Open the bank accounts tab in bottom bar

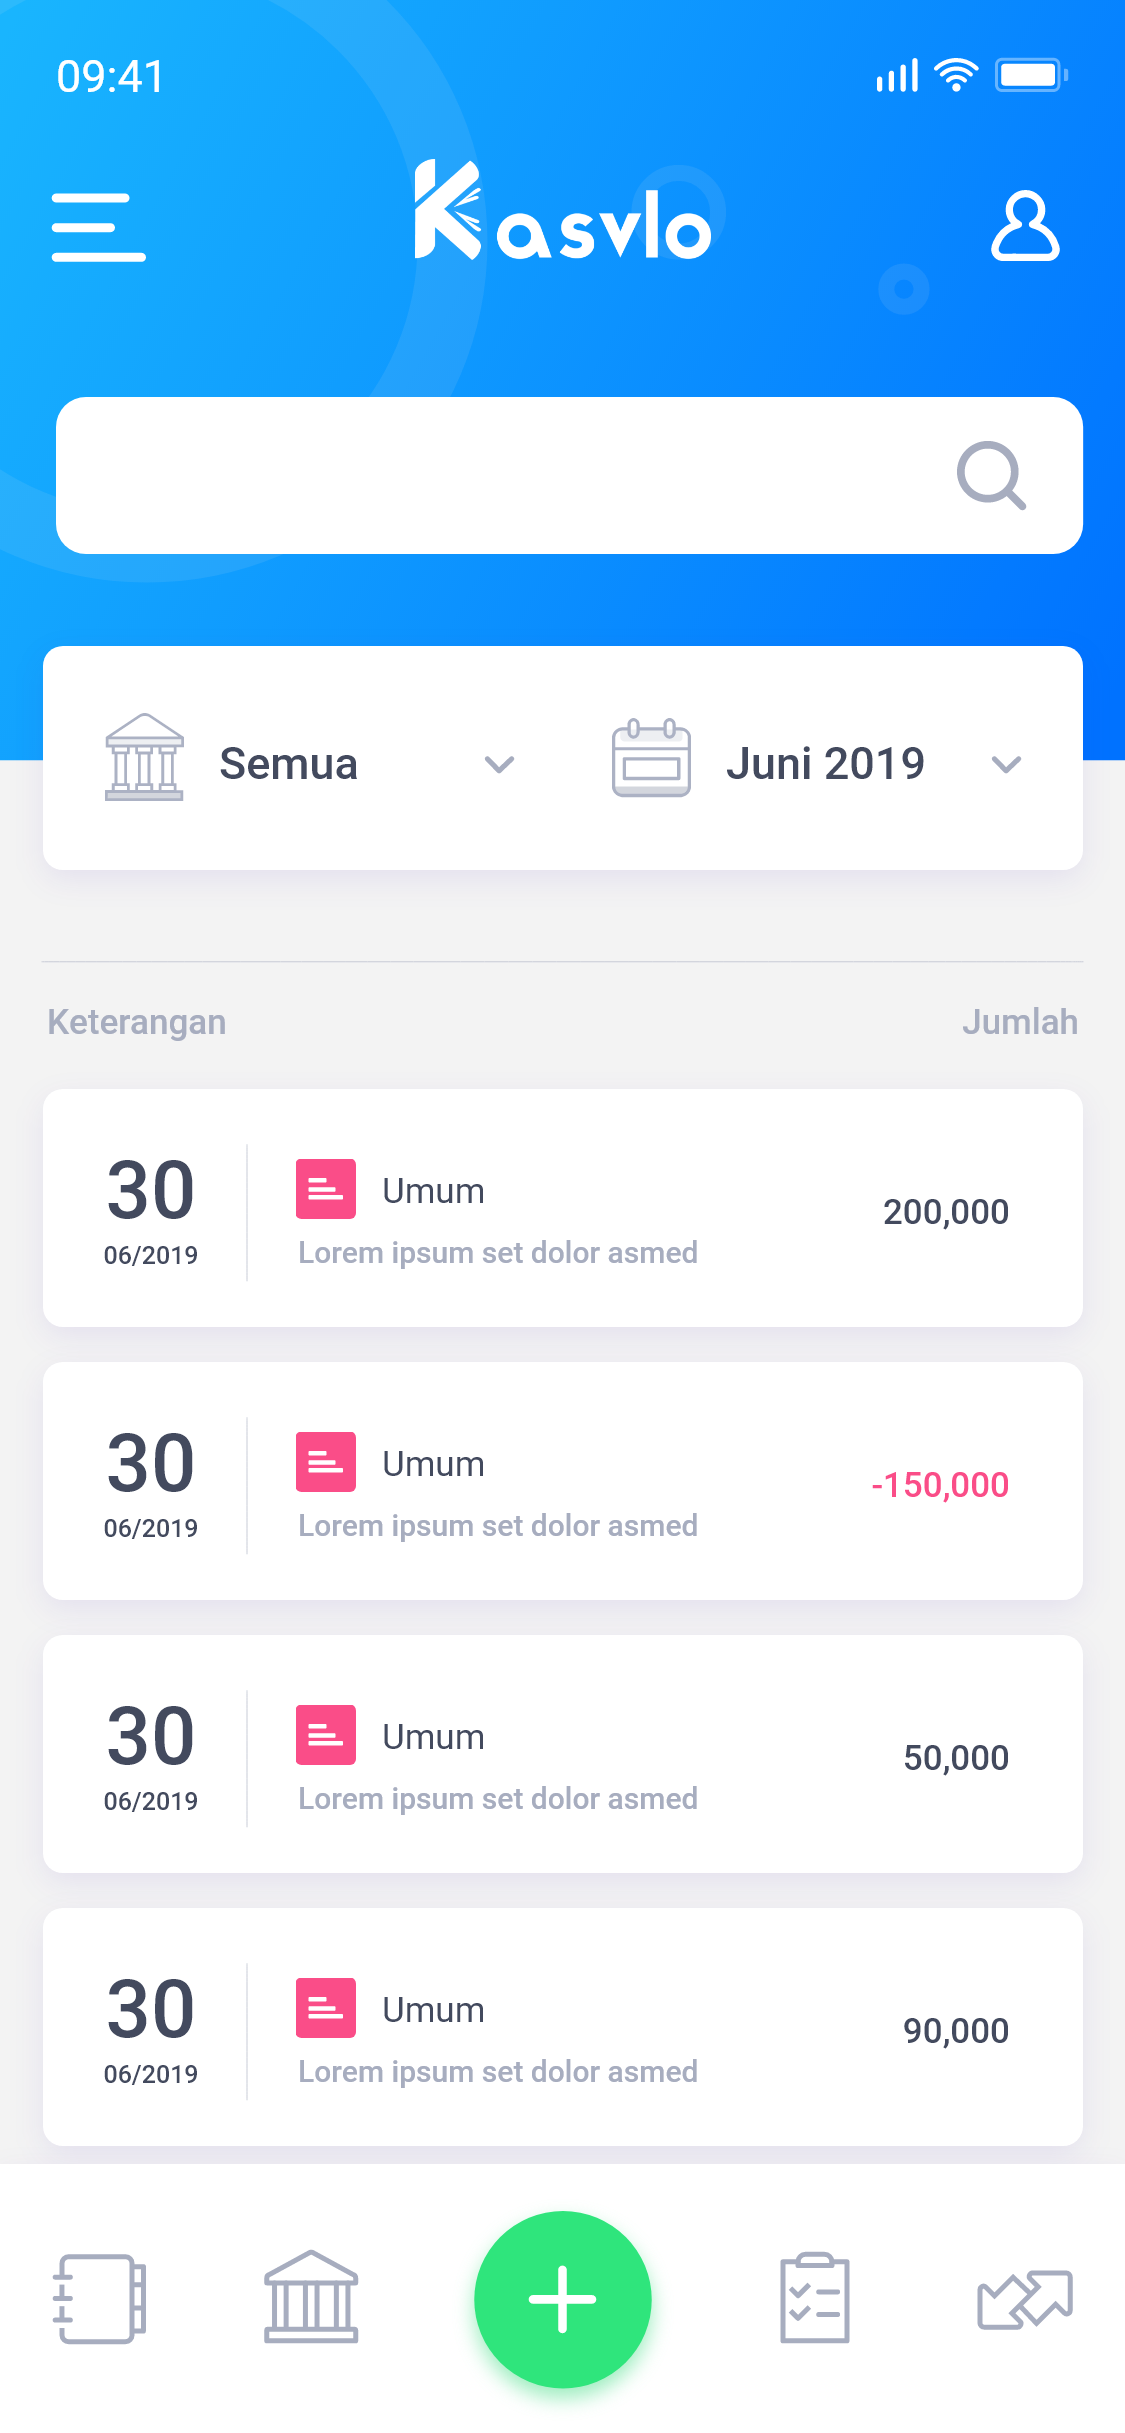point(311,2297)
